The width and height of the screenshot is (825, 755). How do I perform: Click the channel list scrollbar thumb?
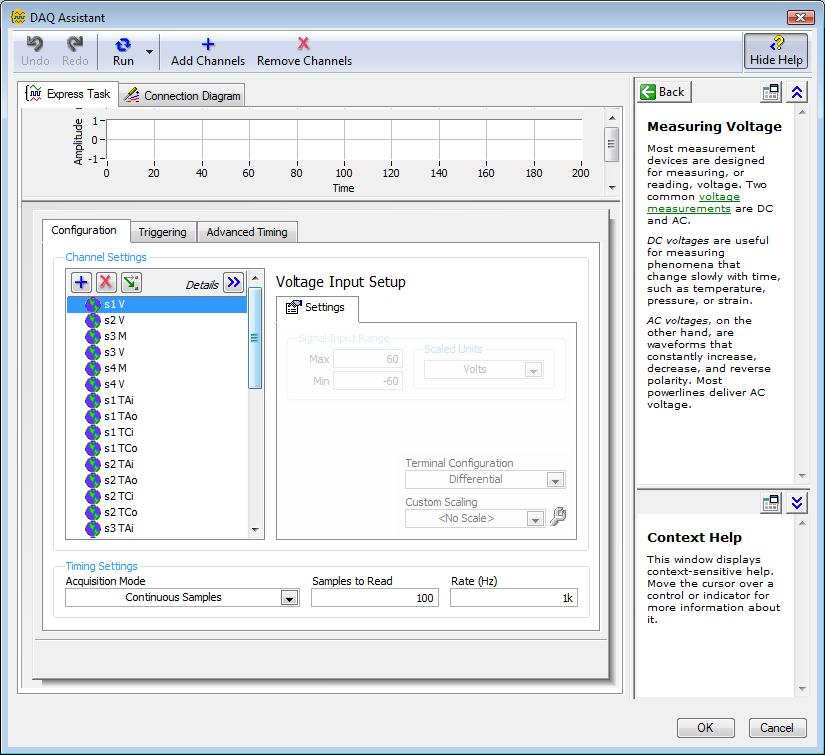pyautogui.click(x=255, y=338)
